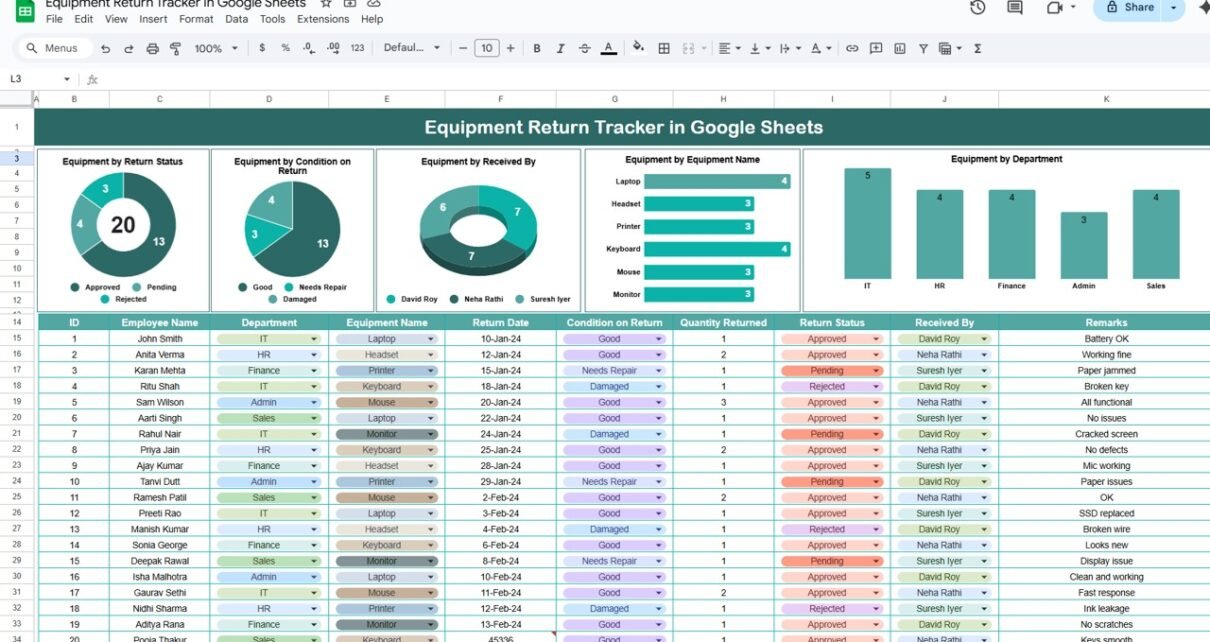Viewport: 1210px width, 642px height.
Task: Open the Tools menu
Action: tap(272, 19)
